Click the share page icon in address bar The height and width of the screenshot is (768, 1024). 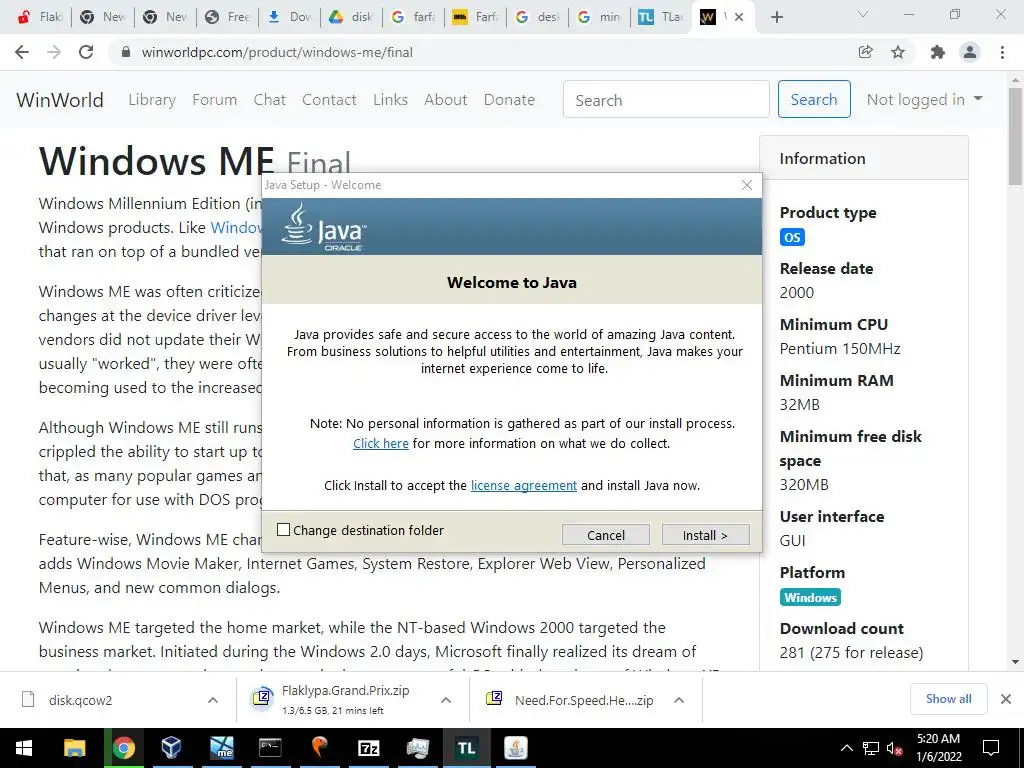pos(865,52)
